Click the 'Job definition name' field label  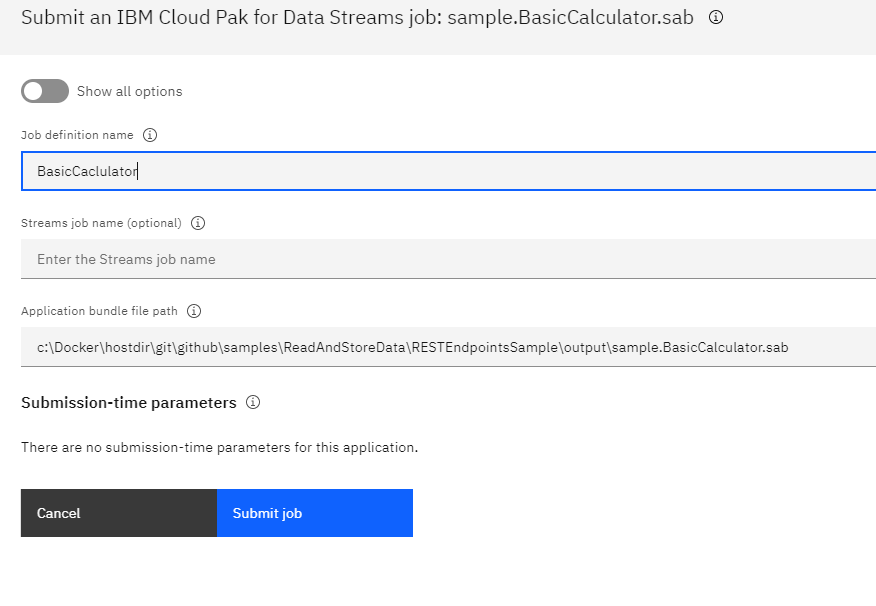tap(77, 135)
